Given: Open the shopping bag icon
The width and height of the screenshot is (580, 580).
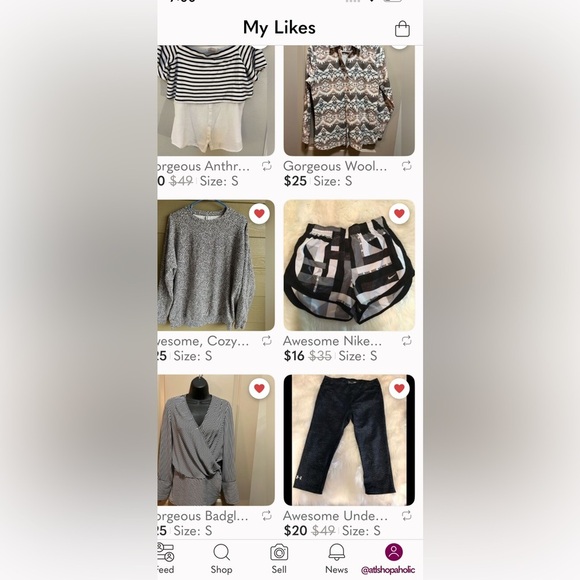Looking at the screenshot, I should (x=402, y=28).
